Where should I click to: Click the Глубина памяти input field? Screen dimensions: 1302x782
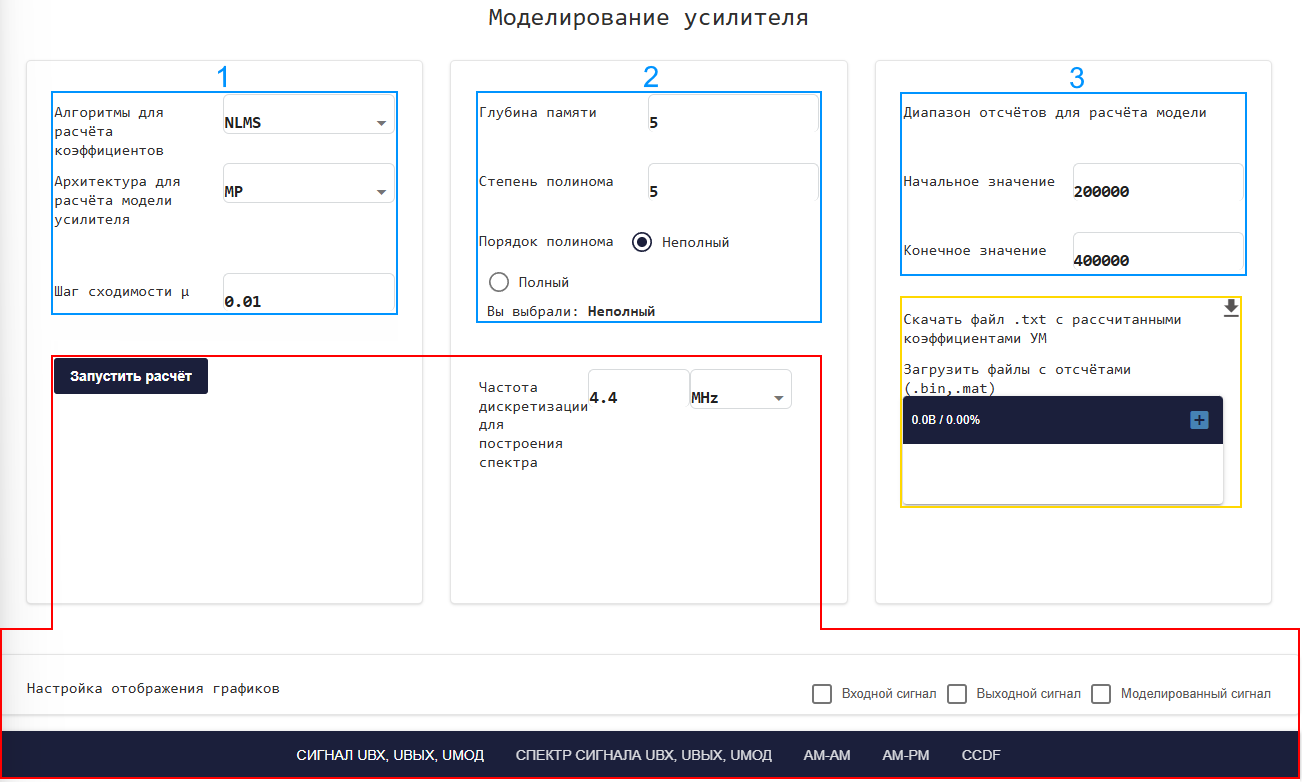click(x=733, y=114)
